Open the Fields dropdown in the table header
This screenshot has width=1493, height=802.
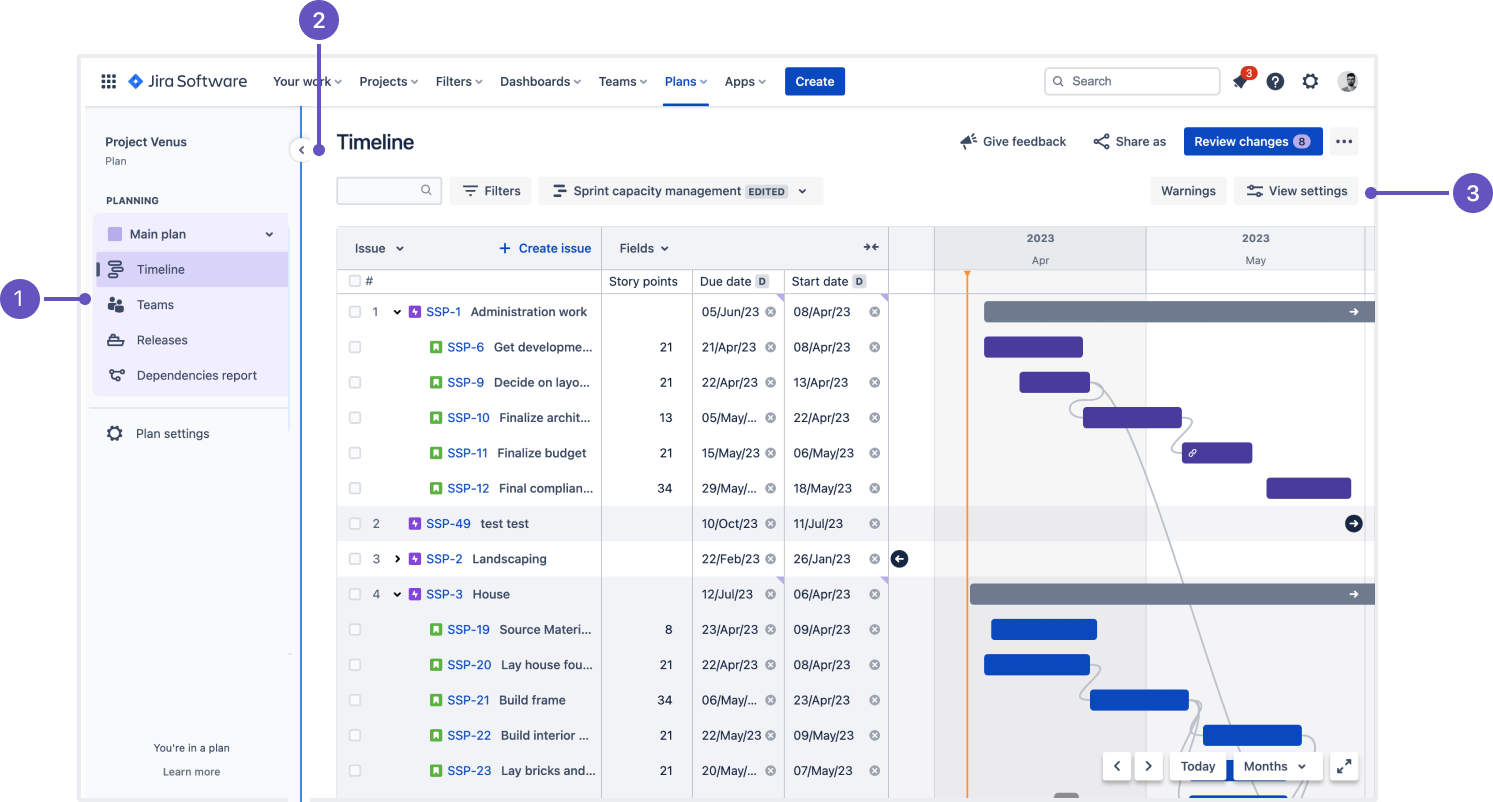click(643, 247)
